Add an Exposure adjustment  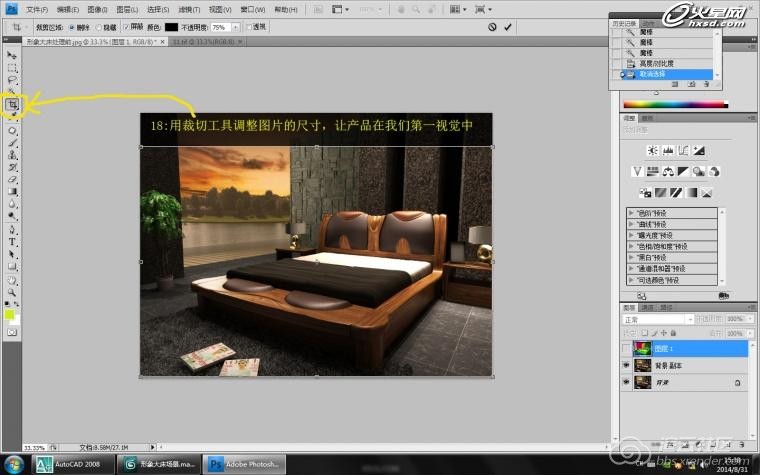699,151
